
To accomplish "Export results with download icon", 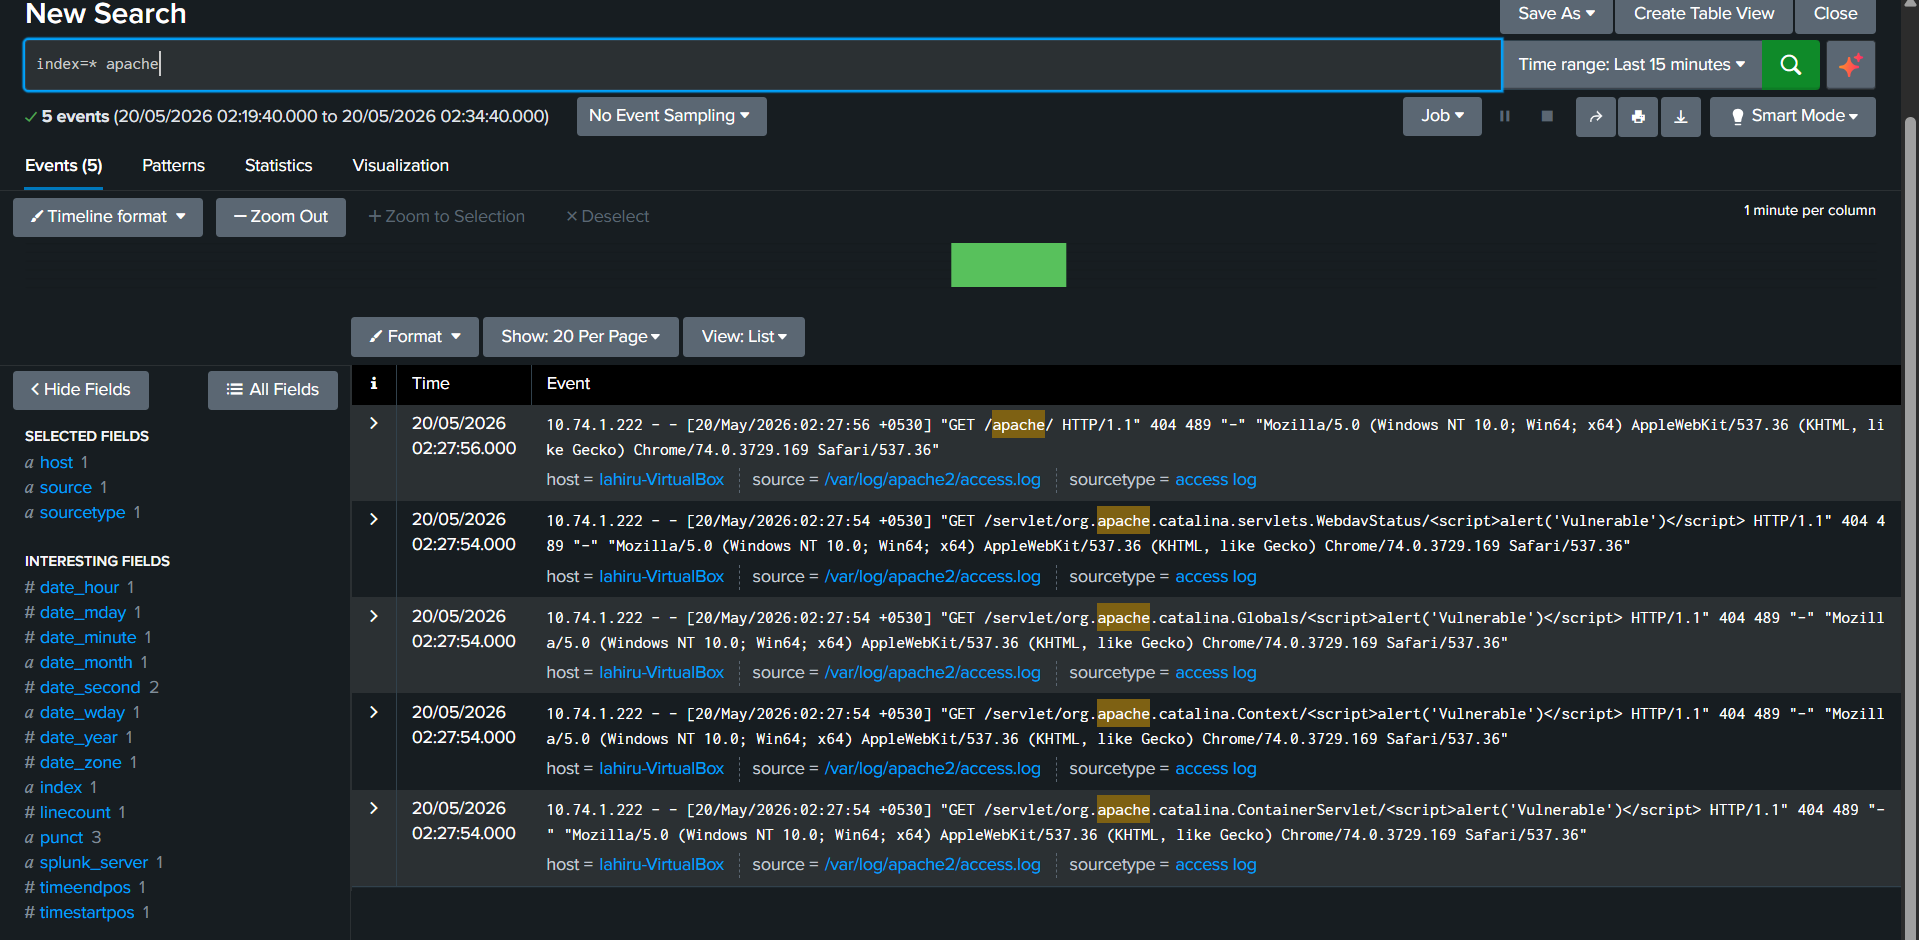I will [1681, 117].
